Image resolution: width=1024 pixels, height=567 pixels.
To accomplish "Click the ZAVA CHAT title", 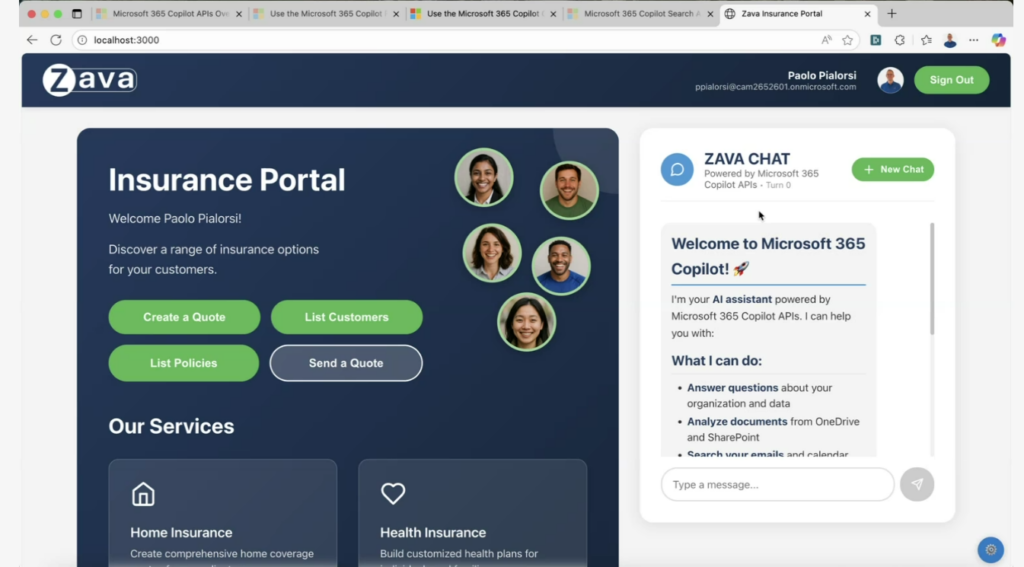I will (747, 159).
